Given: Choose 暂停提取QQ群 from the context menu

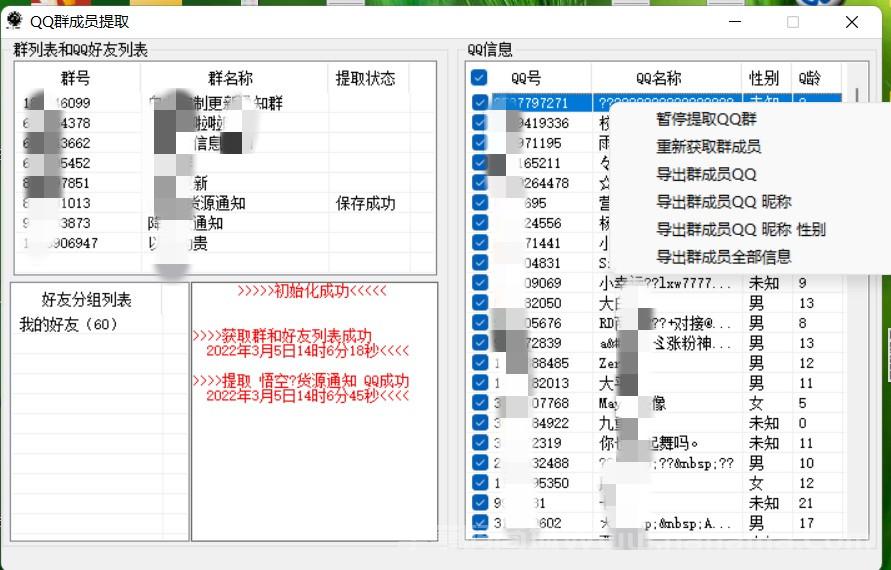Looking at the screenshot, I should point(706,119).
